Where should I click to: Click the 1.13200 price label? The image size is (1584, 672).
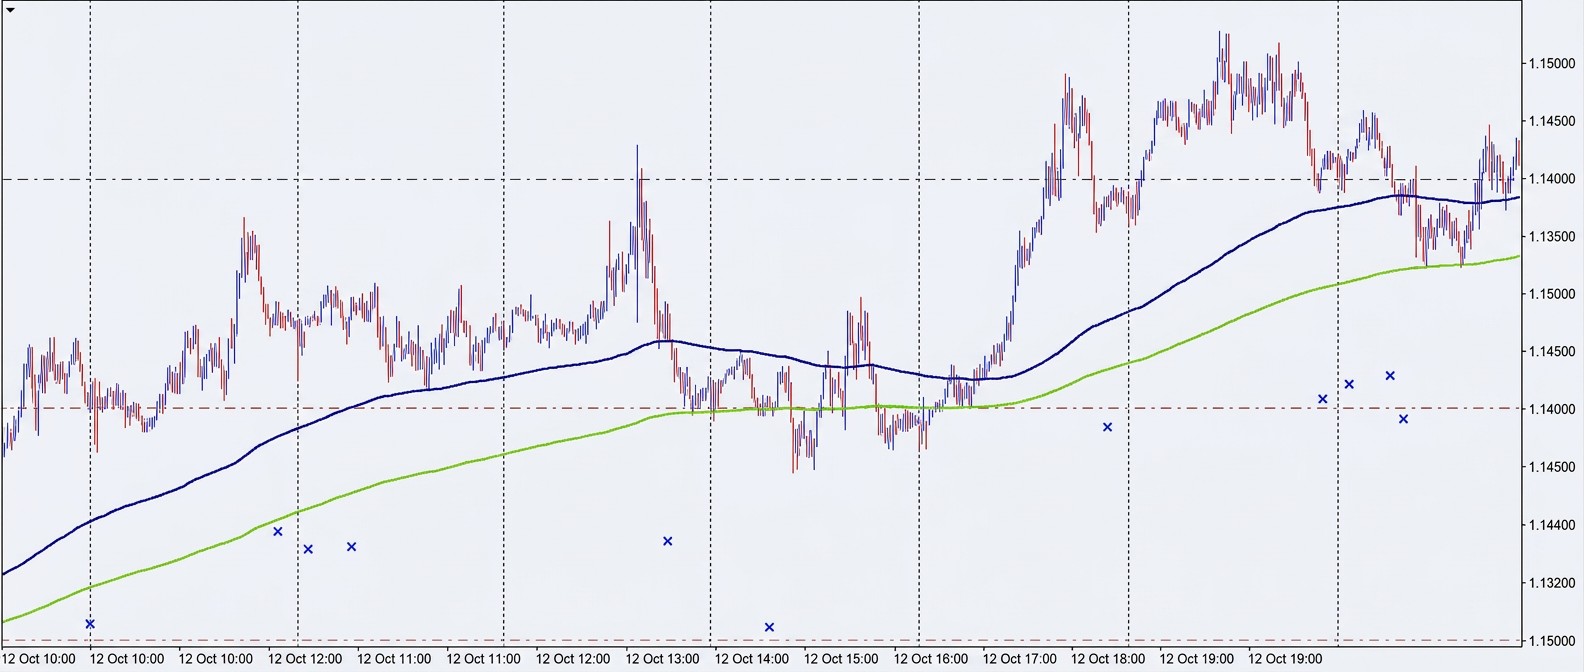click(x=1552, y=583)
